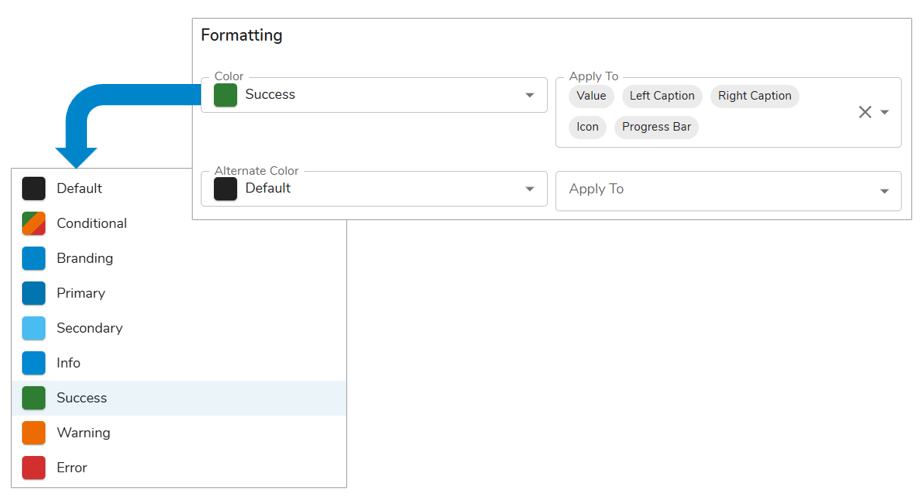
Task: Choose the Success option in the list
Action: pos(82,398)
